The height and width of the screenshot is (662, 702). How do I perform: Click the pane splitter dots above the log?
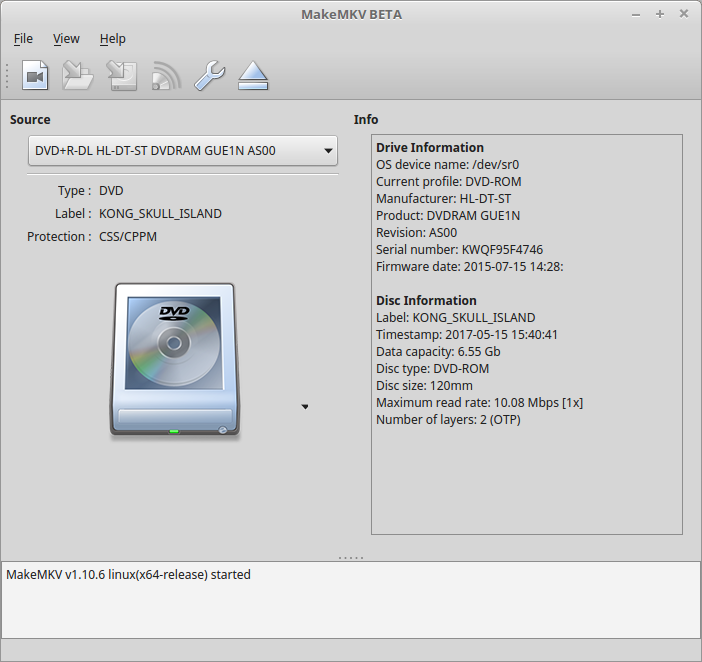[351, 558]
